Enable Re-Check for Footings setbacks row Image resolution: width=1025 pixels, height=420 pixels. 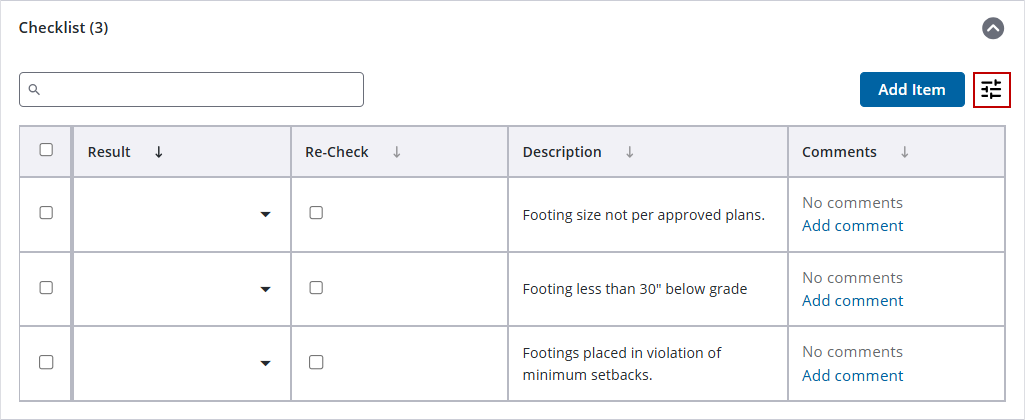pos(316,362)
